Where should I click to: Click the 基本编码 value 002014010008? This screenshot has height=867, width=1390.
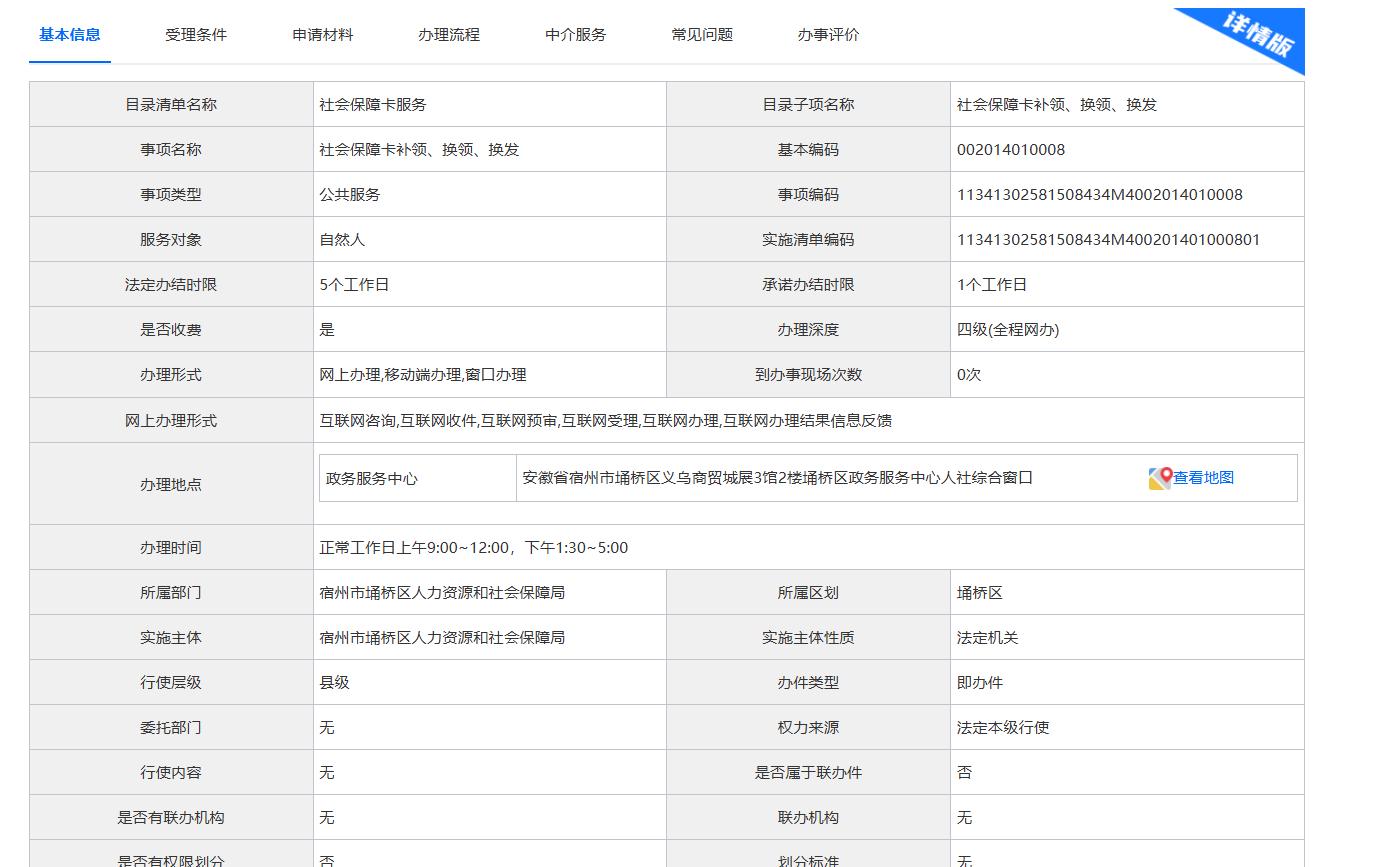click(1011, 150)
